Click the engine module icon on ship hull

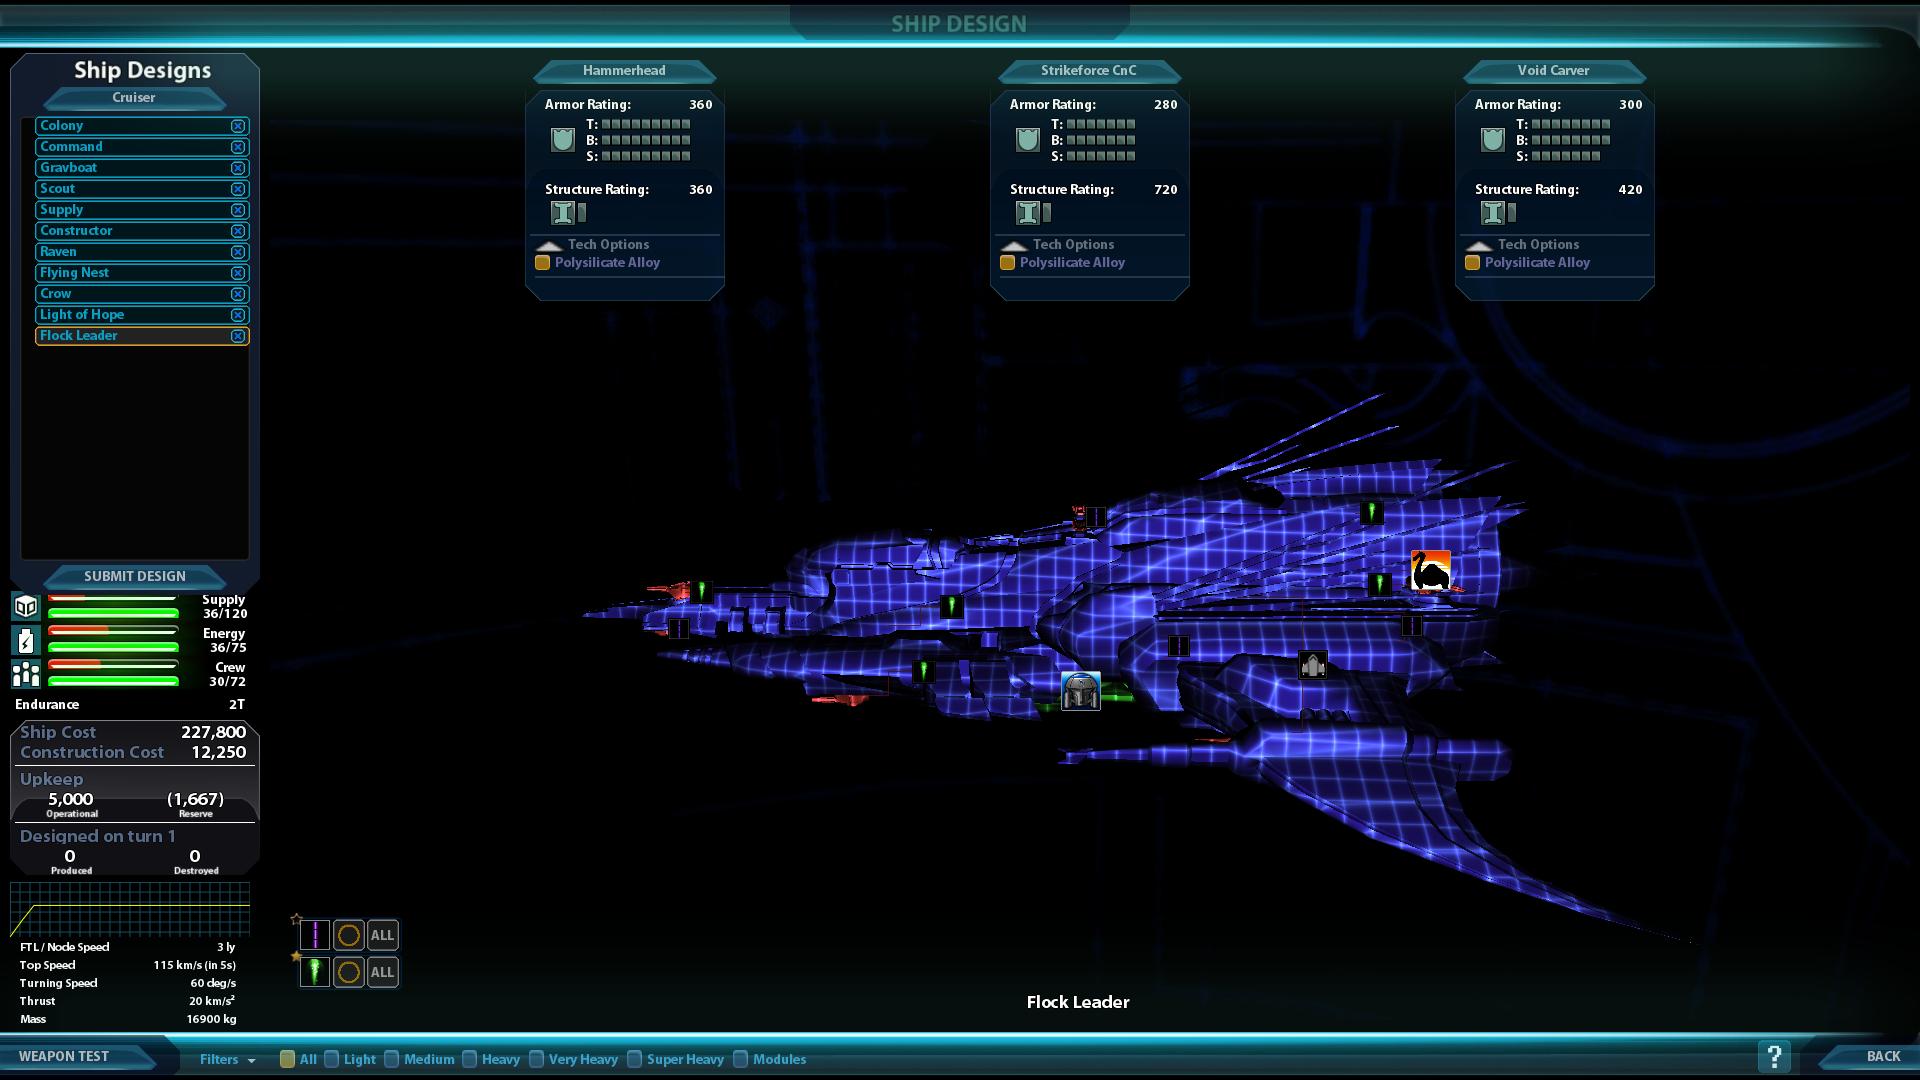coord(1312,665)
